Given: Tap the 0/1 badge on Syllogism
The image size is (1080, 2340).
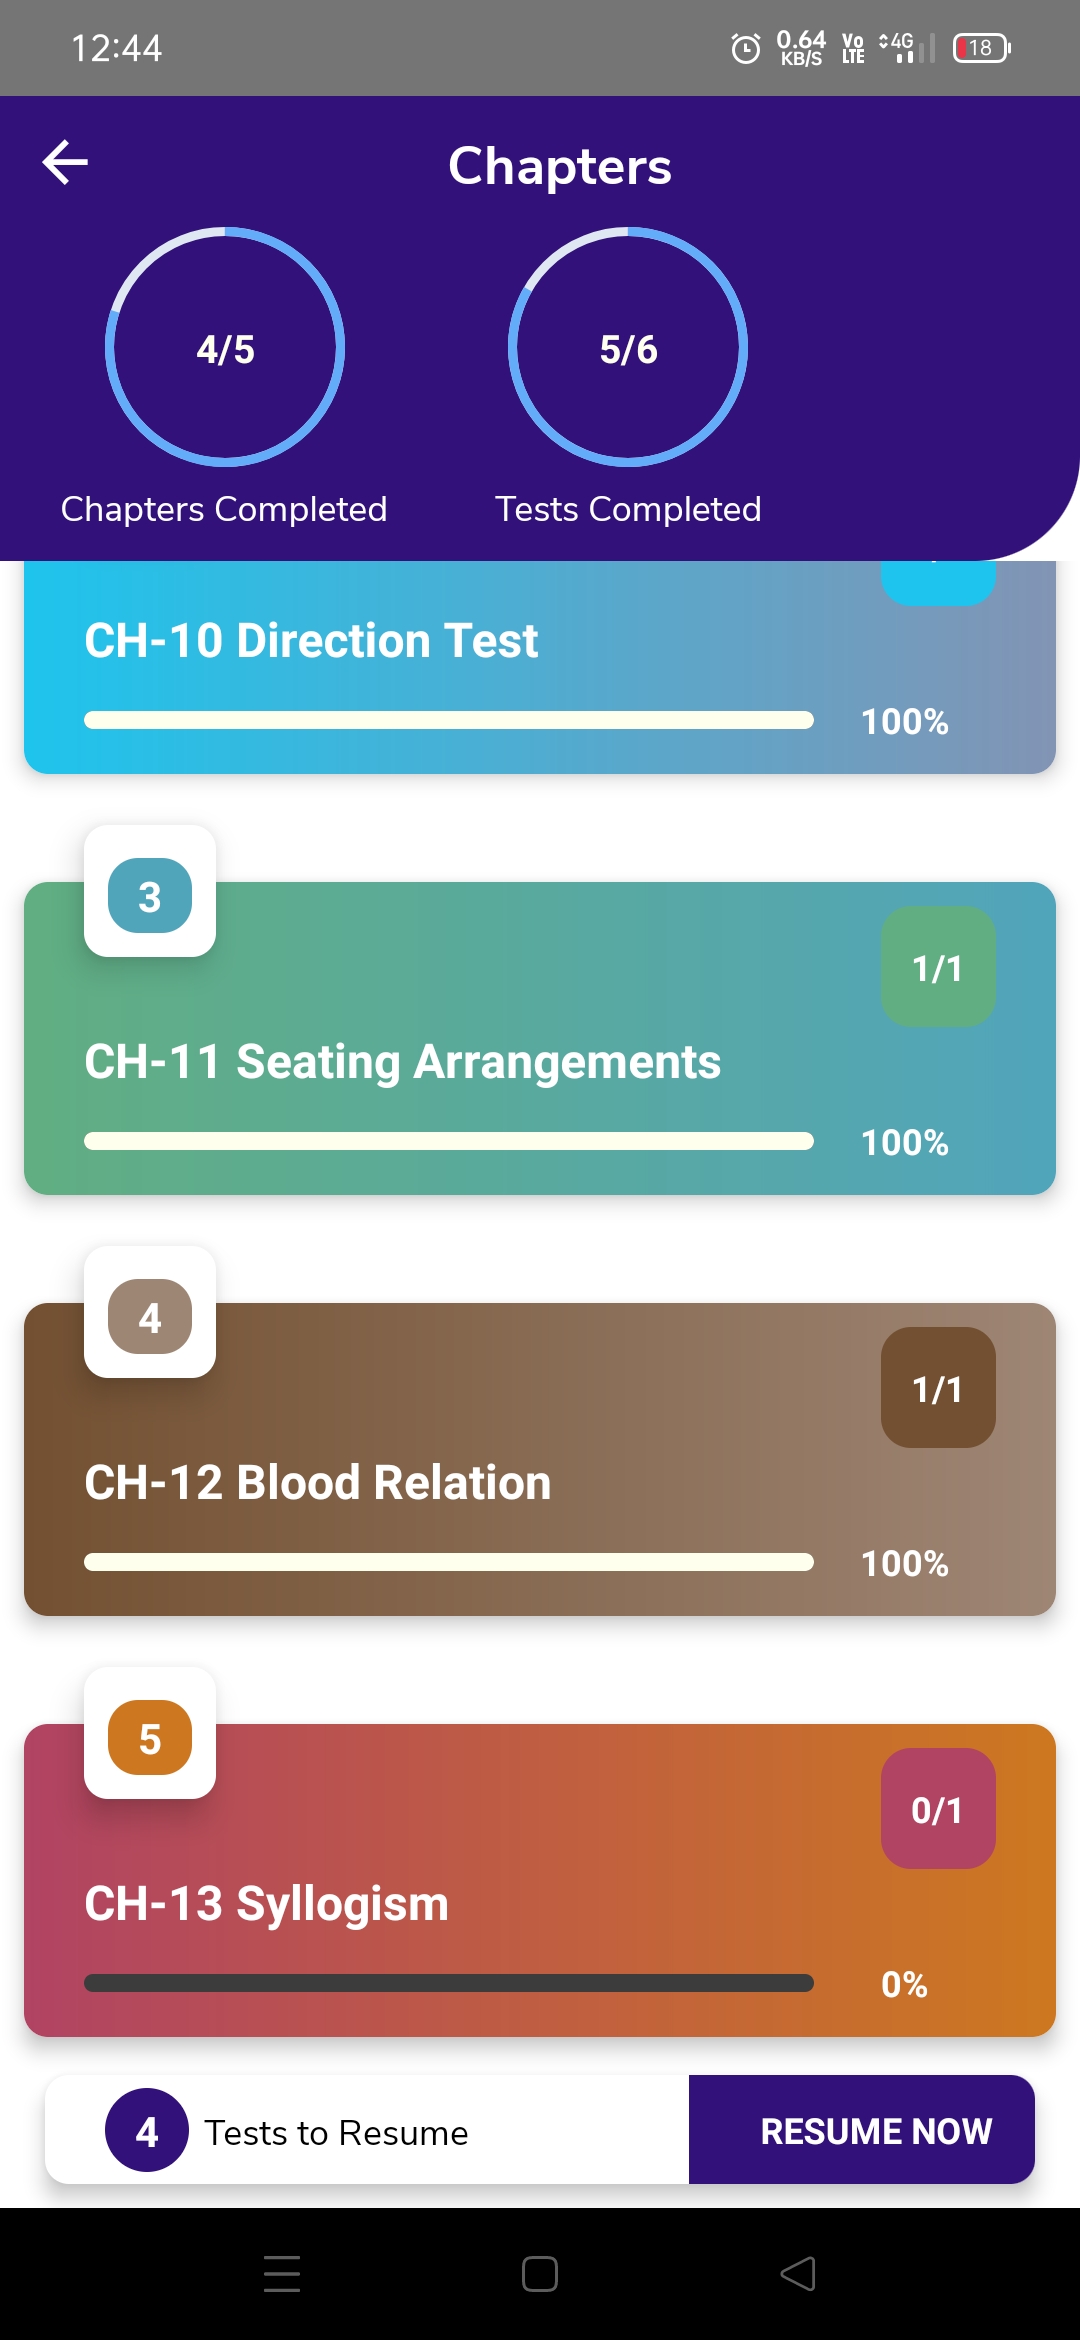Looking at the screenshot, I should [x=937, y=1809].
